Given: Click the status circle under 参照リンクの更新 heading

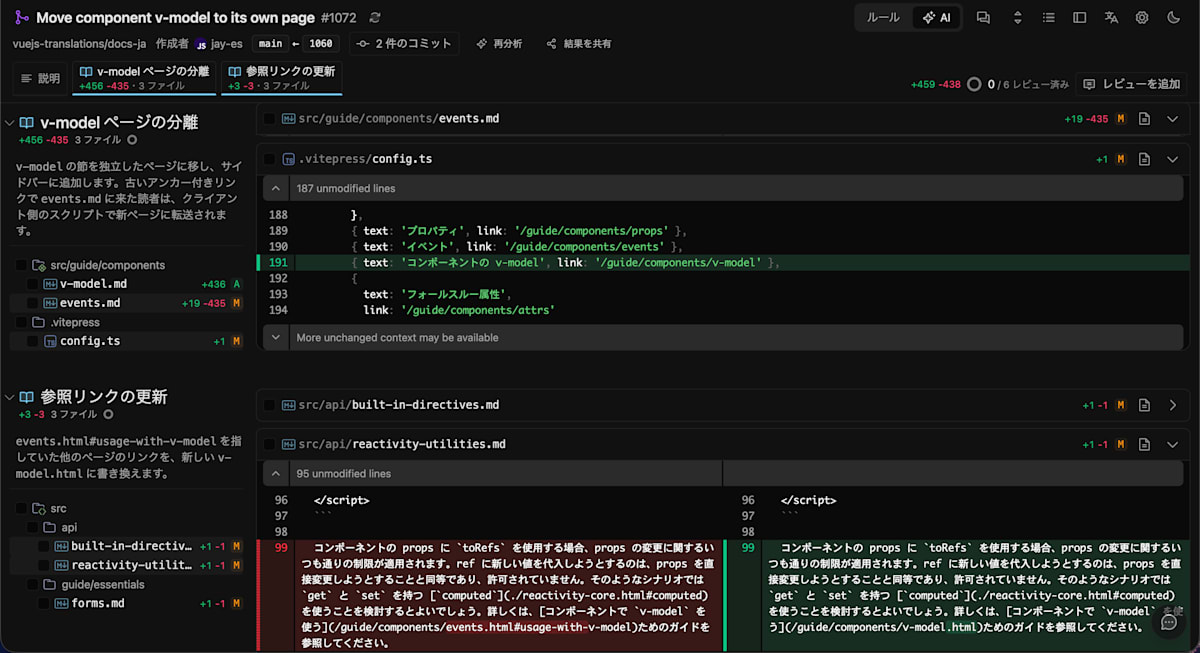Looking at the screenshot, I should tap(107, 414).
